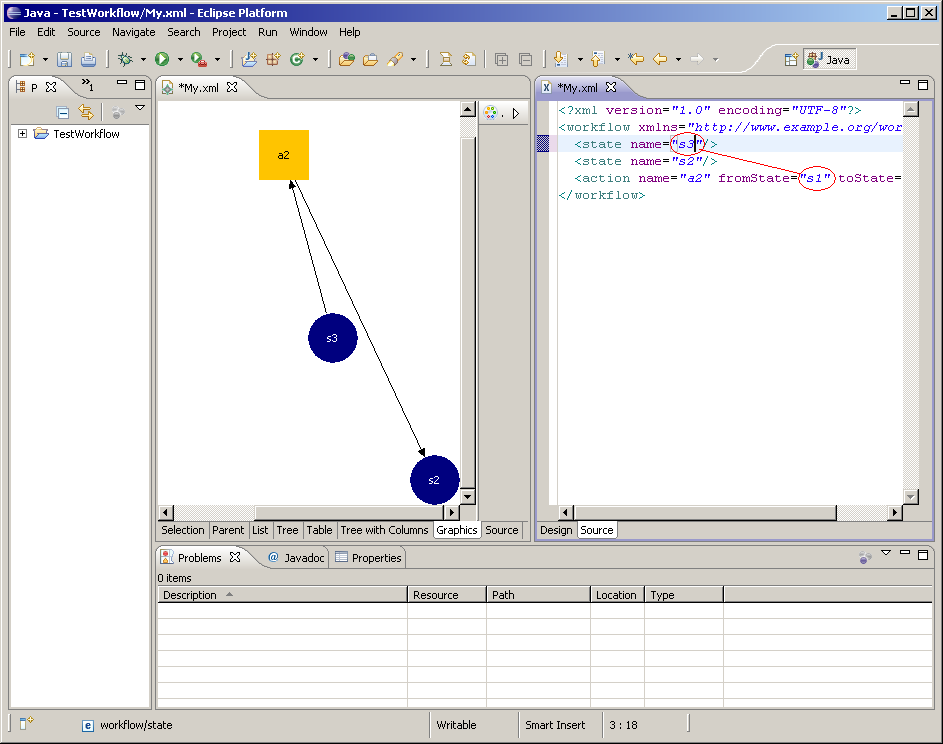
Task: Click the Print toolbar icon
Action: point(89,60)
